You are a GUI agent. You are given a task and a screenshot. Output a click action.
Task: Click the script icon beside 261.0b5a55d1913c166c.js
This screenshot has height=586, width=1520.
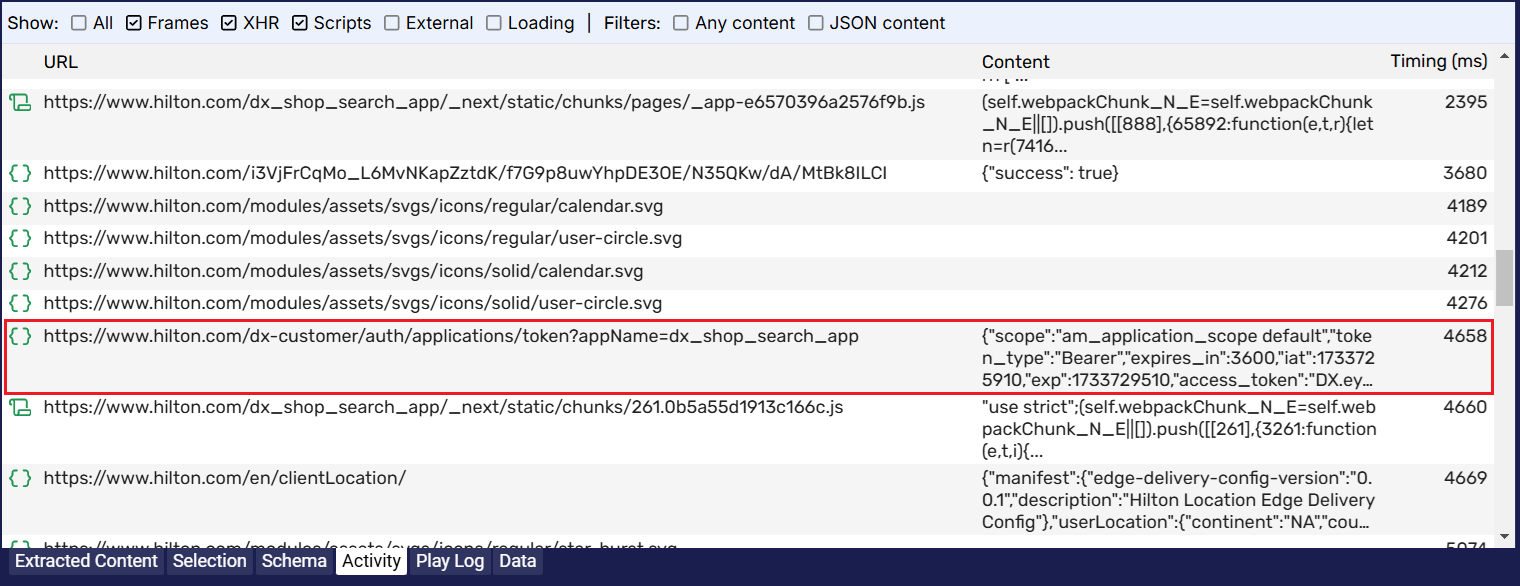click(x=20, y=407)
